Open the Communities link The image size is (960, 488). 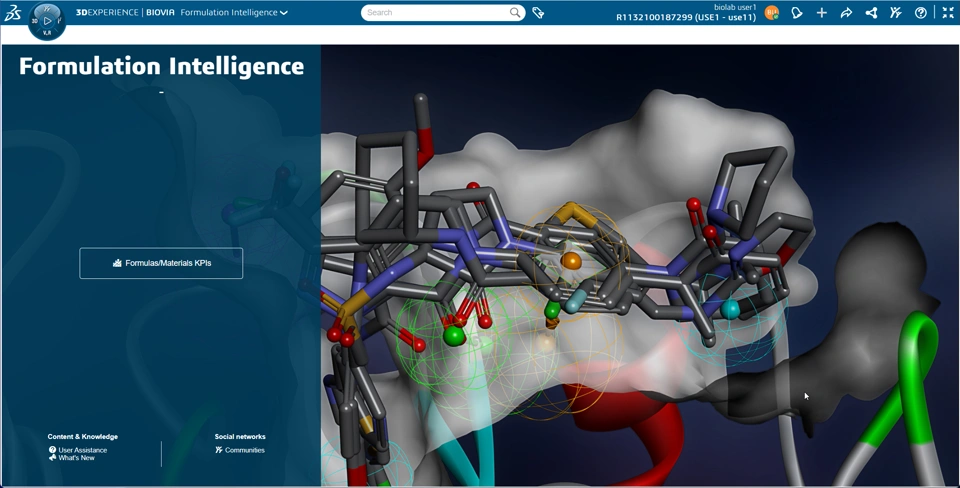pyautogui.click(x=240, y=450)
